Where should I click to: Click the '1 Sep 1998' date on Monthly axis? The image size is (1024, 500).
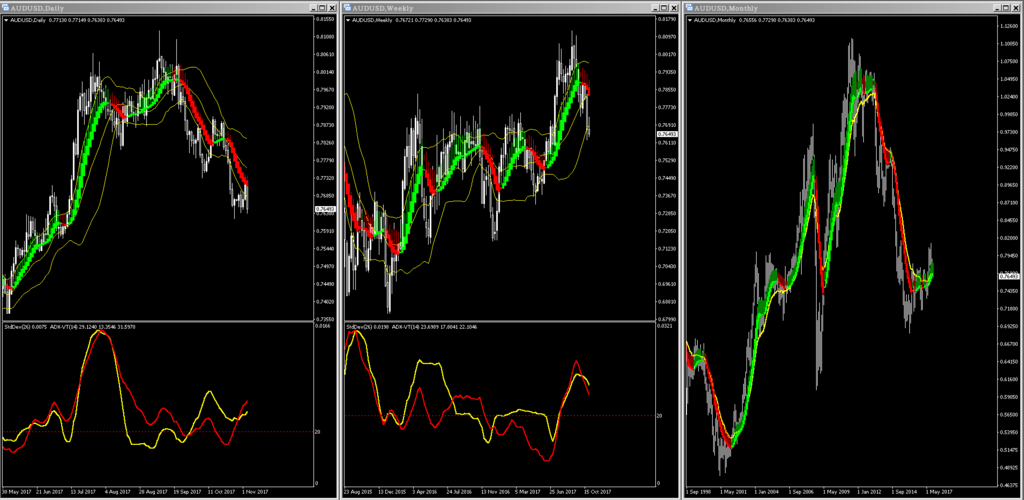tap(699, 492)
